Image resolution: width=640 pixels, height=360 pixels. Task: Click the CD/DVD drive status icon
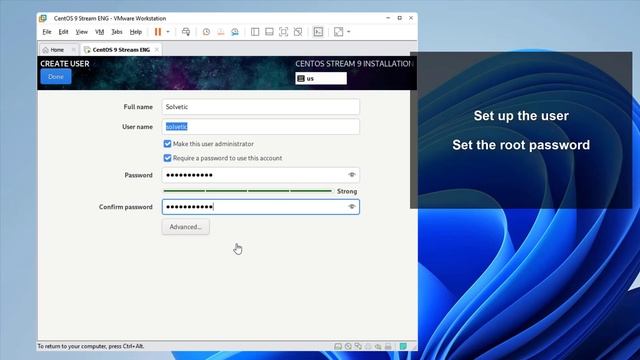[348, 347]
